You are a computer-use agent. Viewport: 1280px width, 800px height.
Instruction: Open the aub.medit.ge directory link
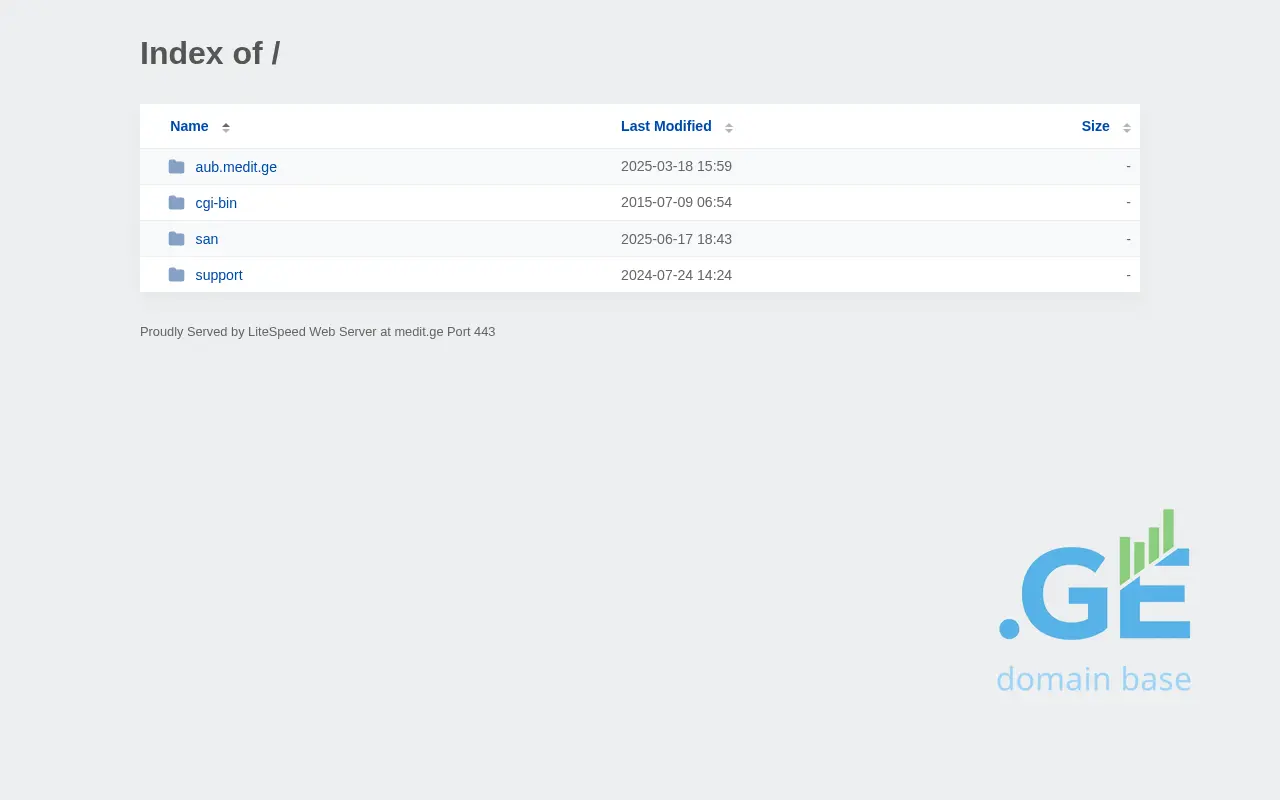click(236, 167)
